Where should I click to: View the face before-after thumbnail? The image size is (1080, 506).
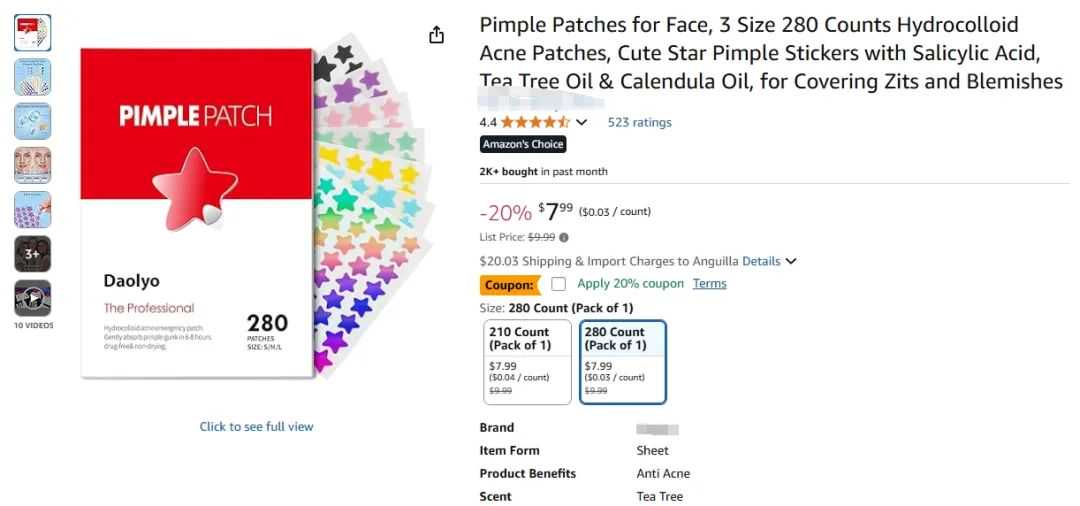tap(32, 165)
